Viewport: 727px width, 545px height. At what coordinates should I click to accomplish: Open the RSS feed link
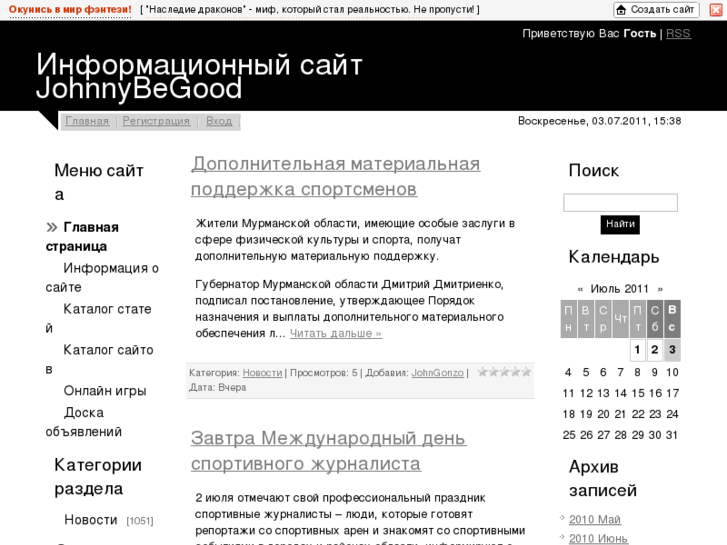pos(678,34)
